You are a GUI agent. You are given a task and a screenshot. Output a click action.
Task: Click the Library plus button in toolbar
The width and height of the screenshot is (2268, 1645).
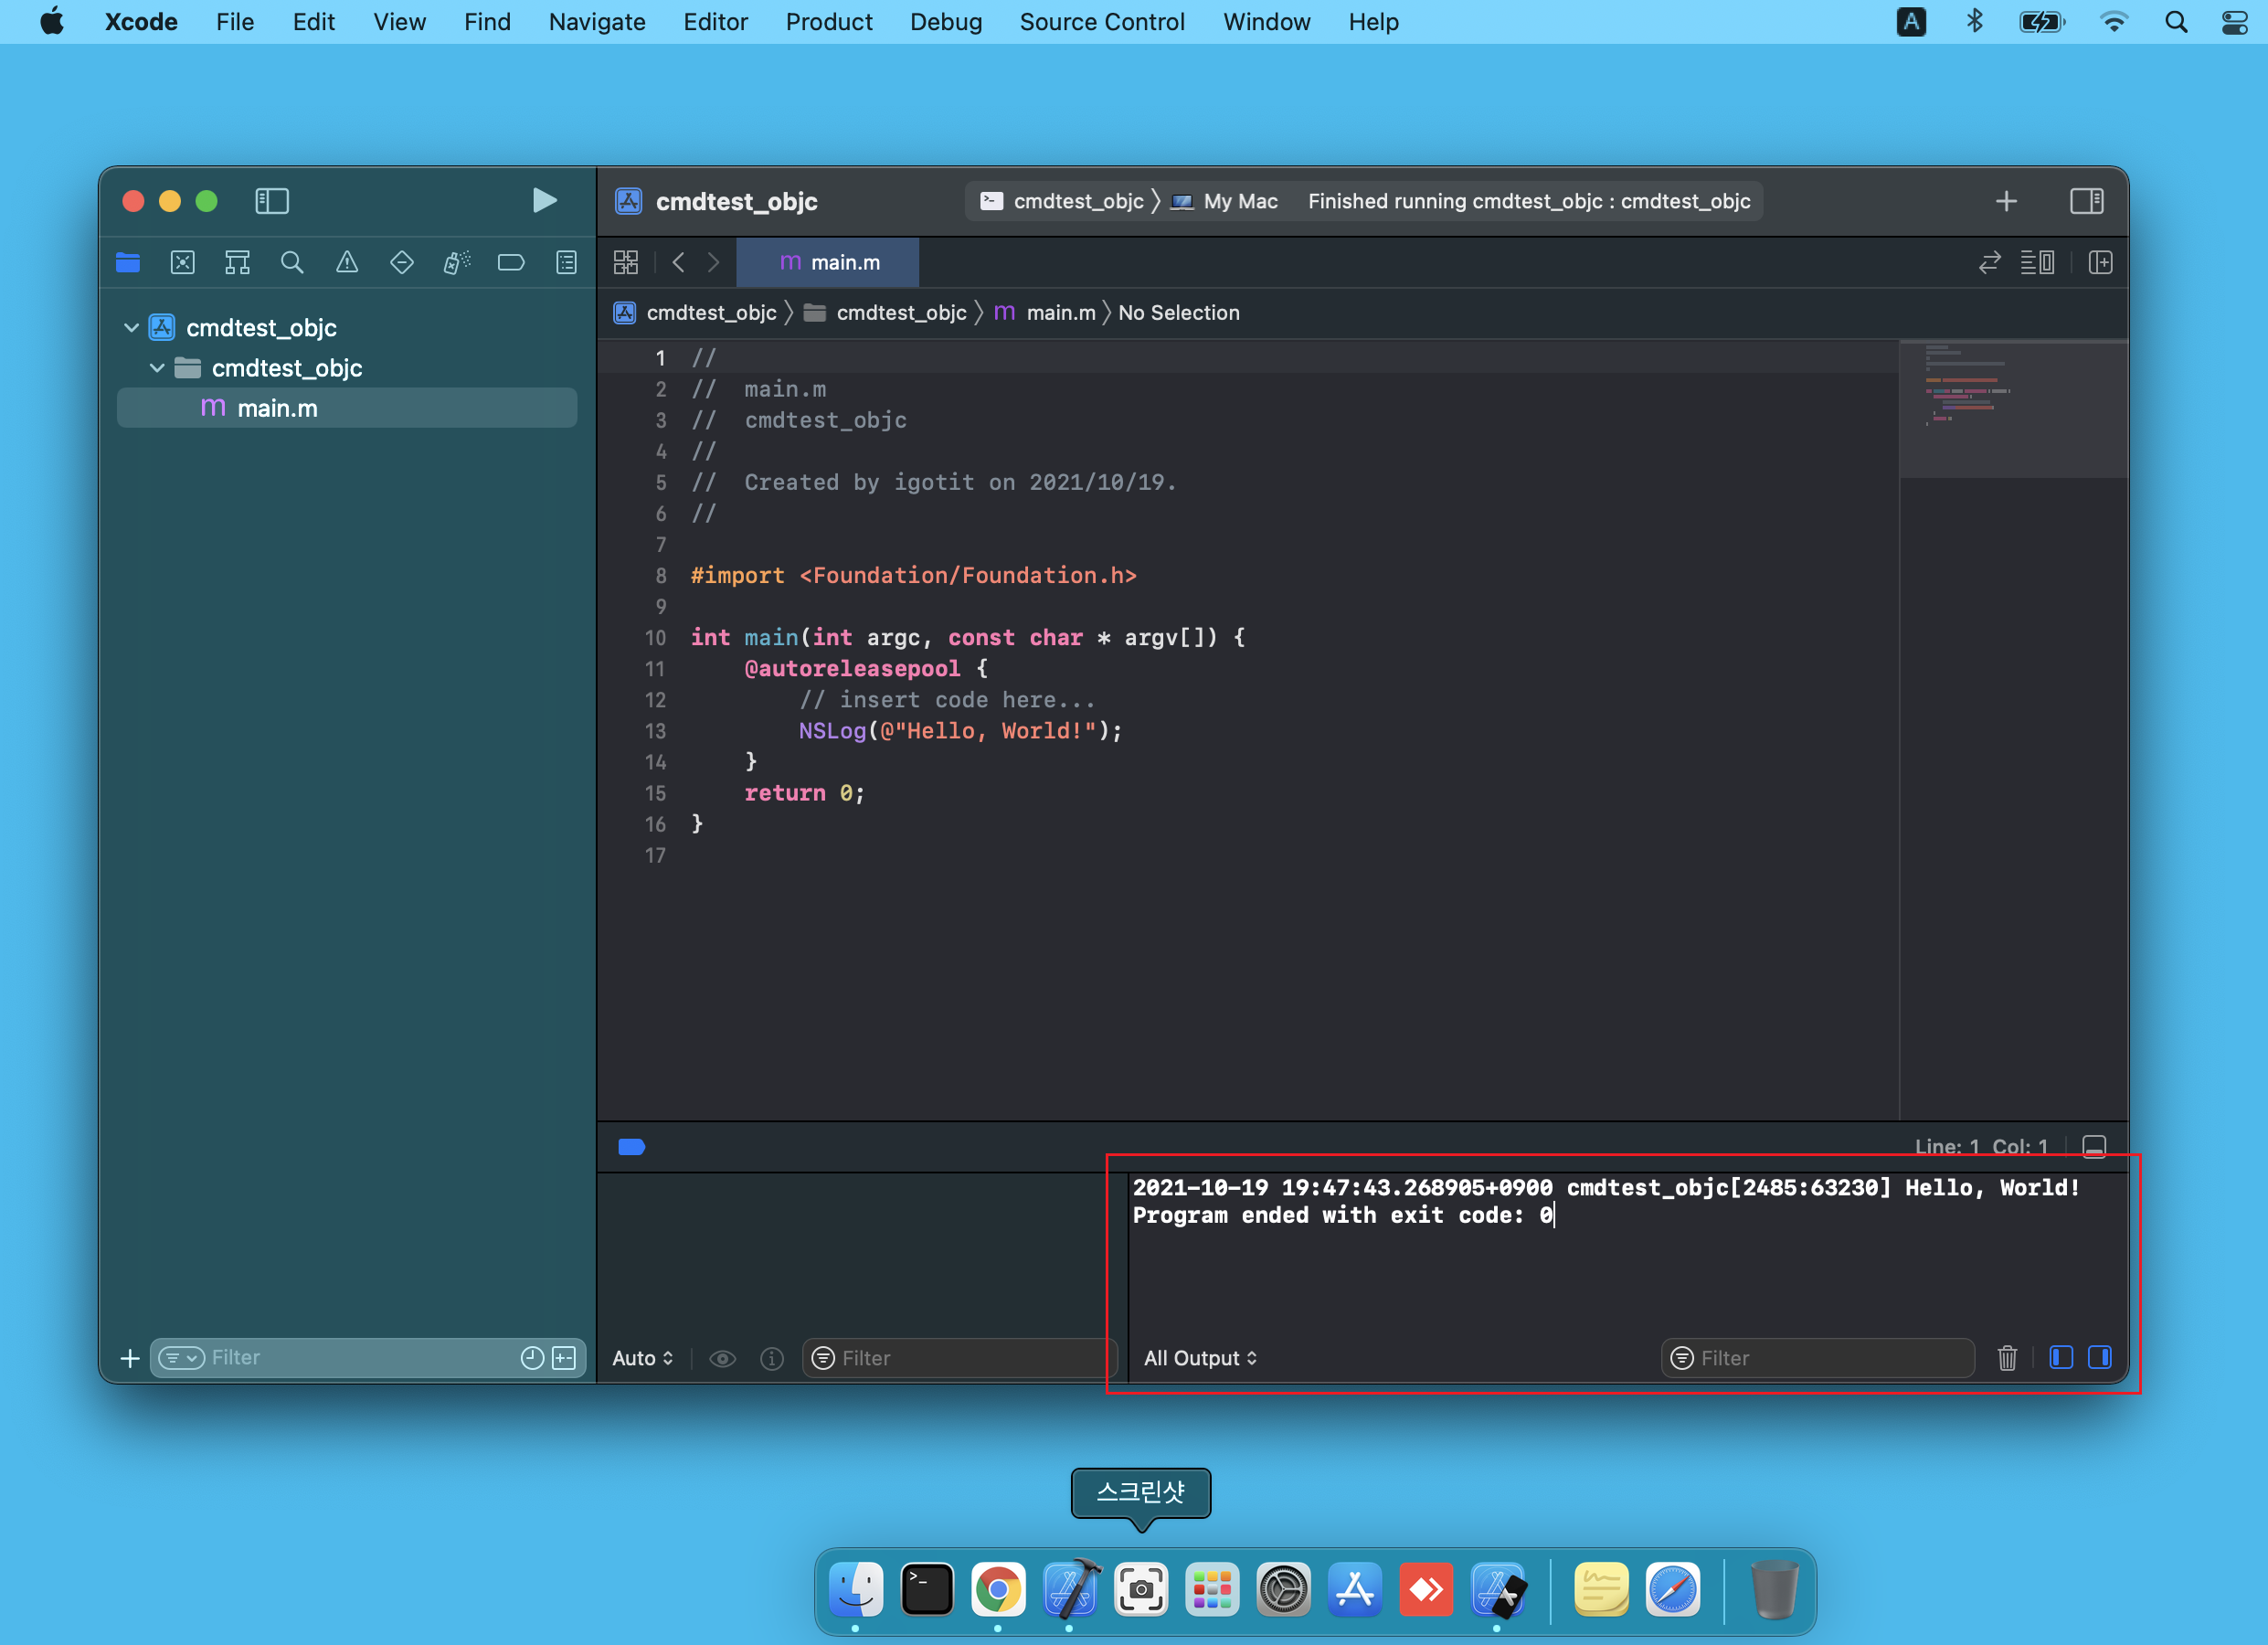(2006, 201)
